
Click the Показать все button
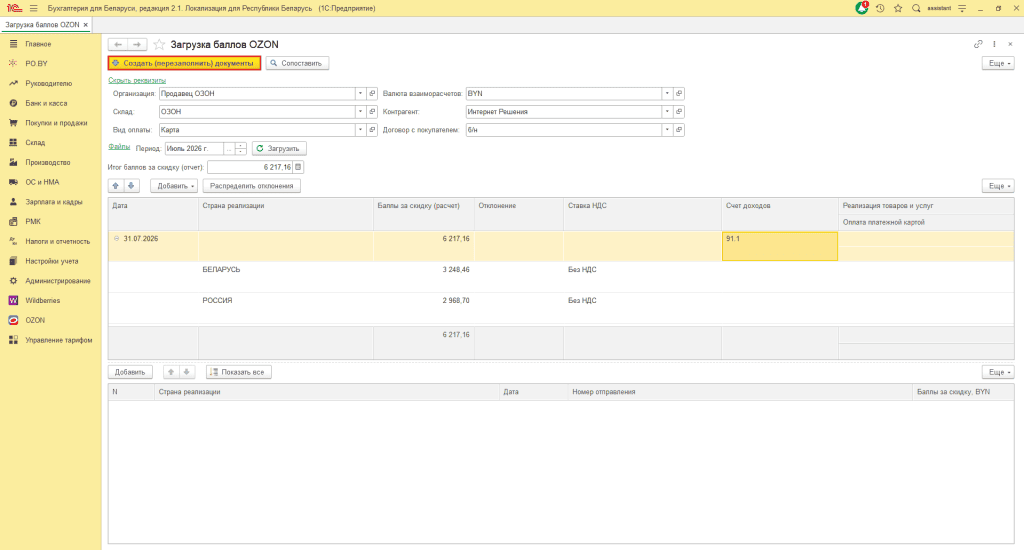click(x=238, y=372)
